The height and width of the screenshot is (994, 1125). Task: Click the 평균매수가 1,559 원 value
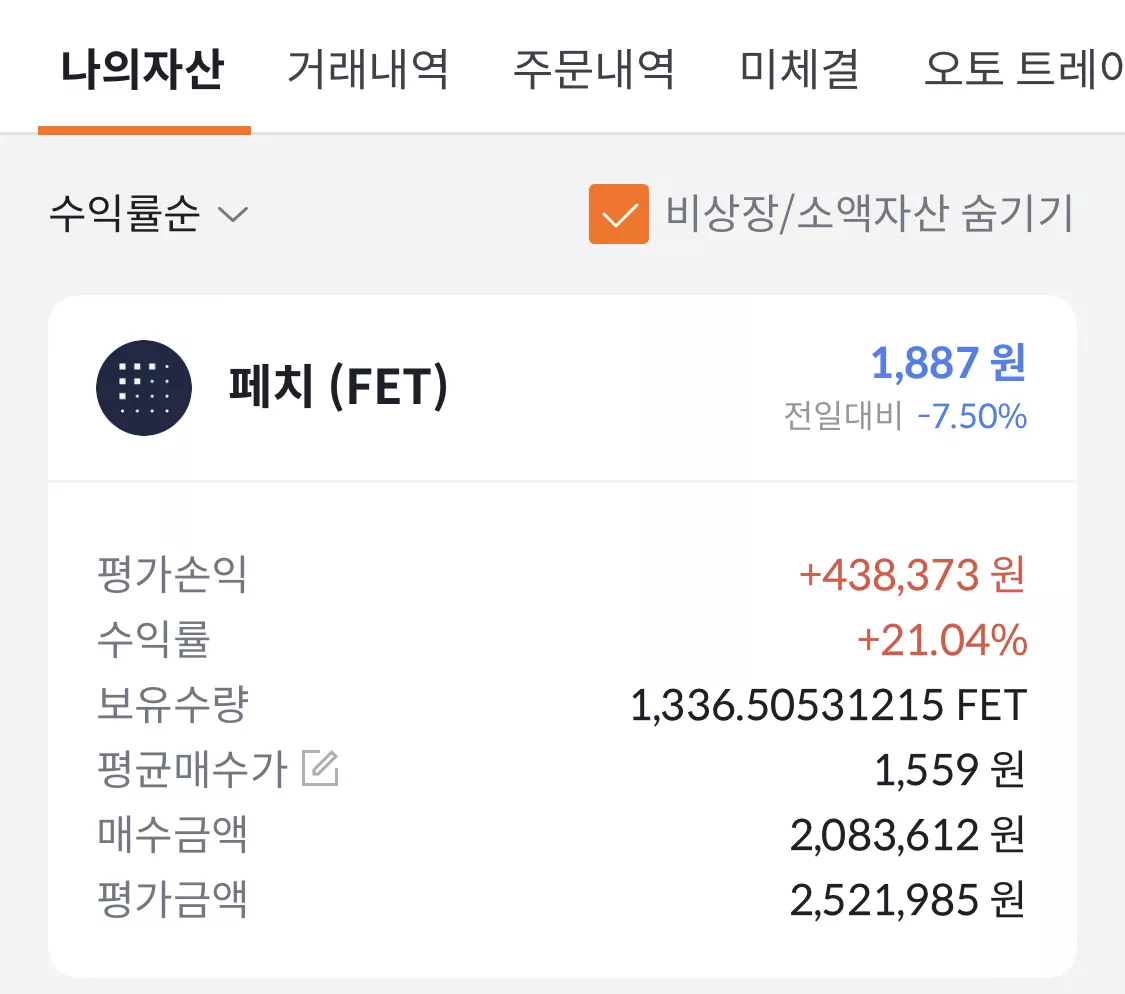pyautogui.click(x=950, y=770)
